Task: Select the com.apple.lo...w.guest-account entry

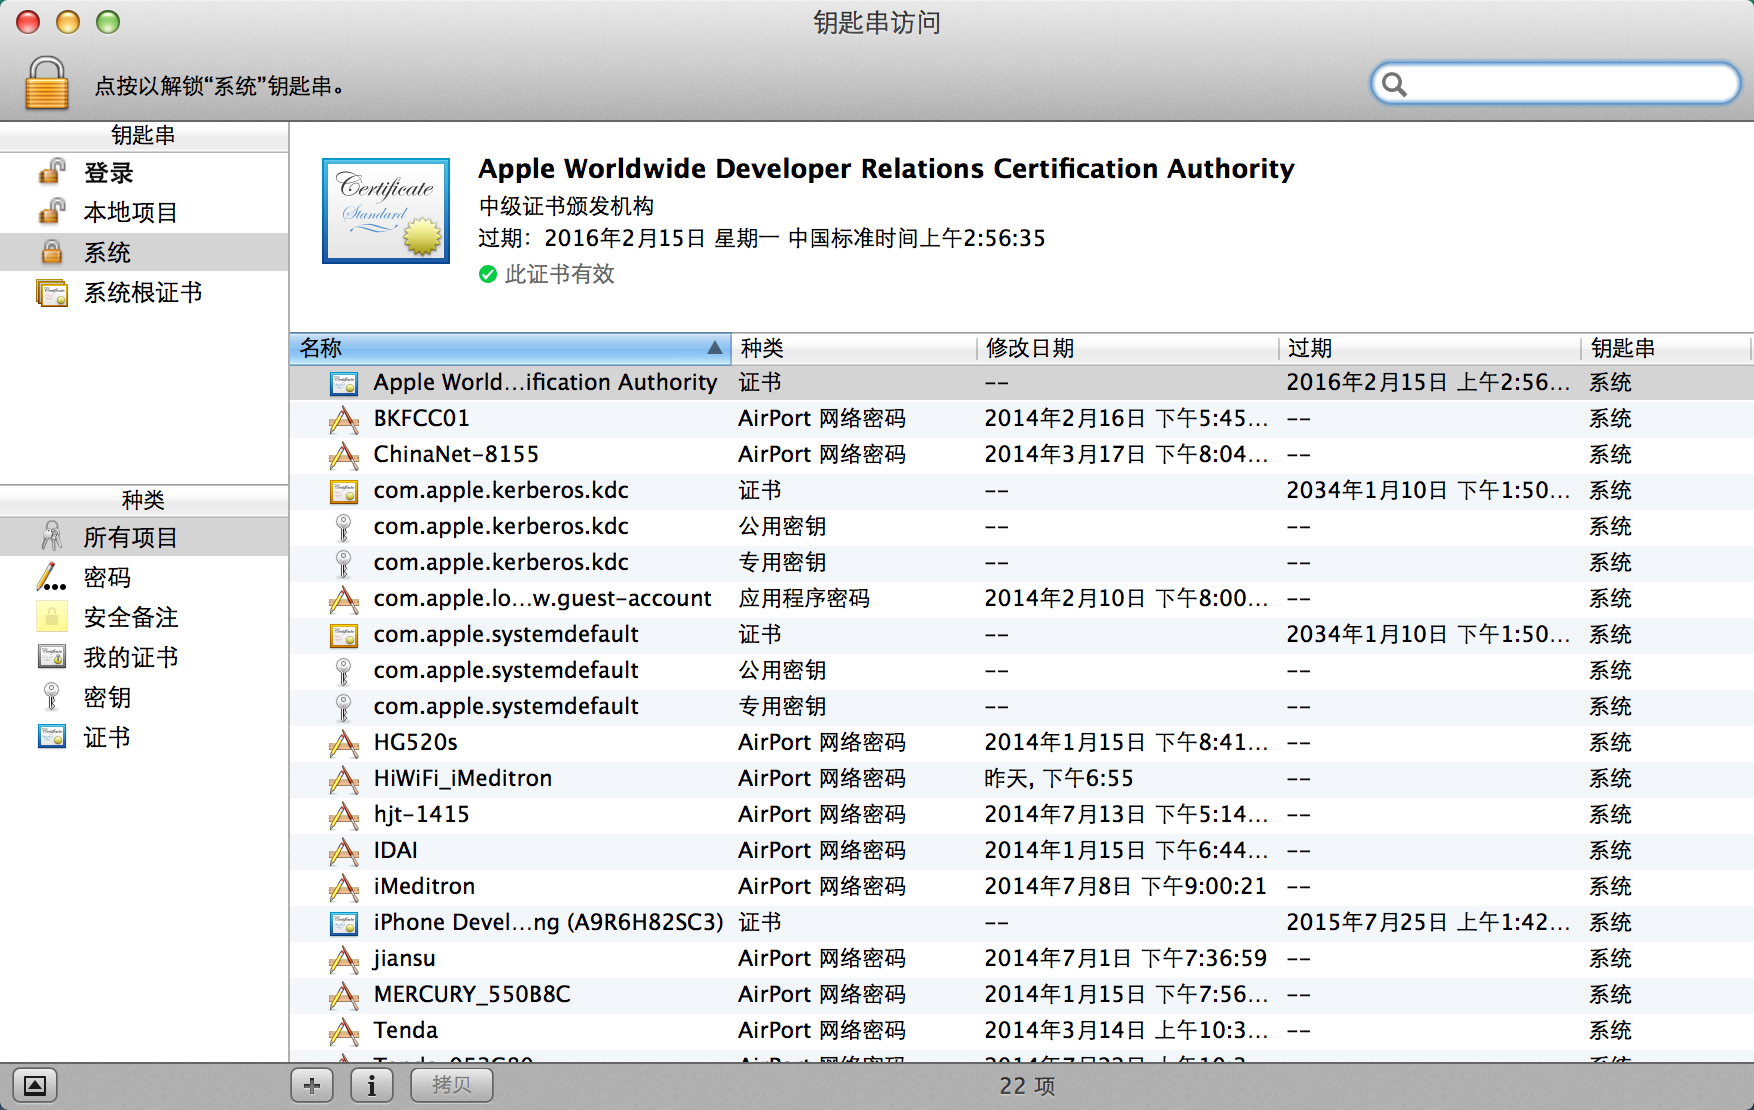Action: tap(542, 598)
